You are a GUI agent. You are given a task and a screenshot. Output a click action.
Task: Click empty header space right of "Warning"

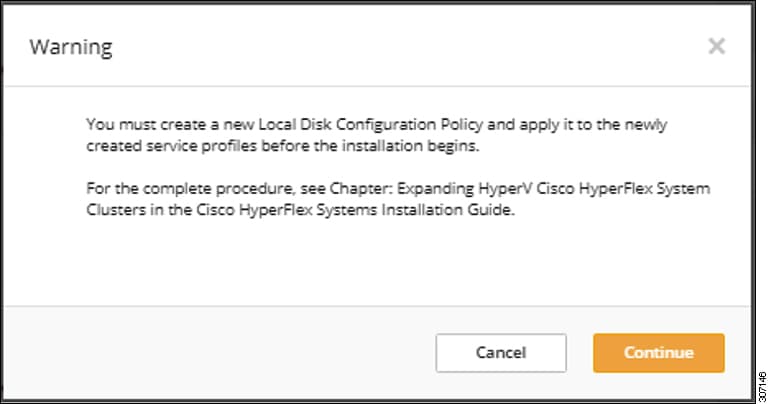pyautogui.click(x=400, y=46)
